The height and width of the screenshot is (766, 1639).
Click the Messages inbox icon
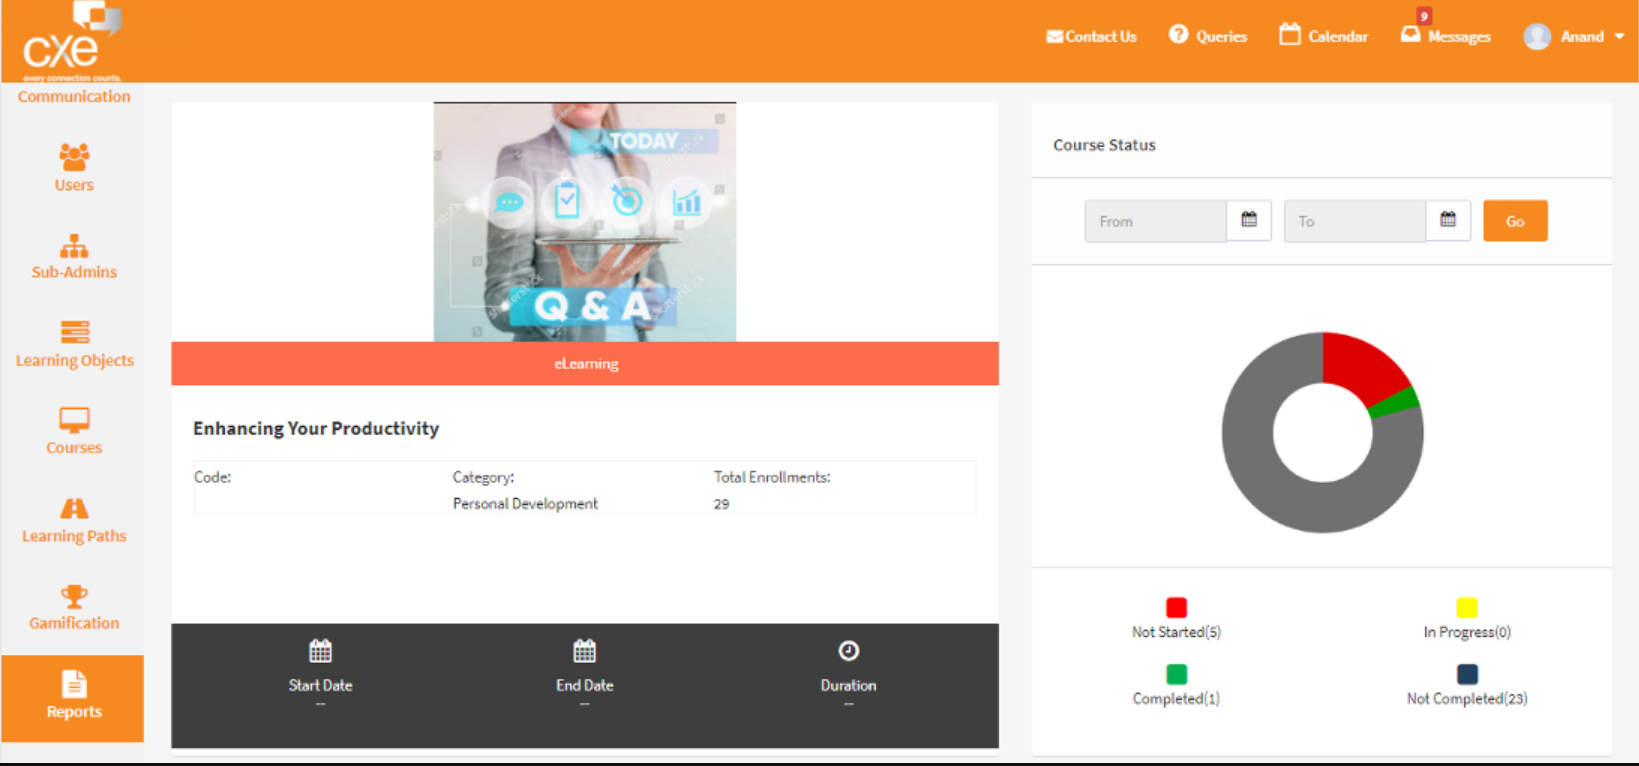(1410, 35)
